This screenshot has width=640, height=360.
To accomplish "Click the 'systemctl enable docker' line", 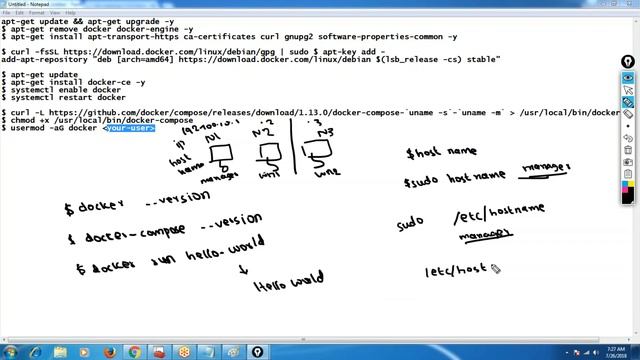I will click(61, 90).
